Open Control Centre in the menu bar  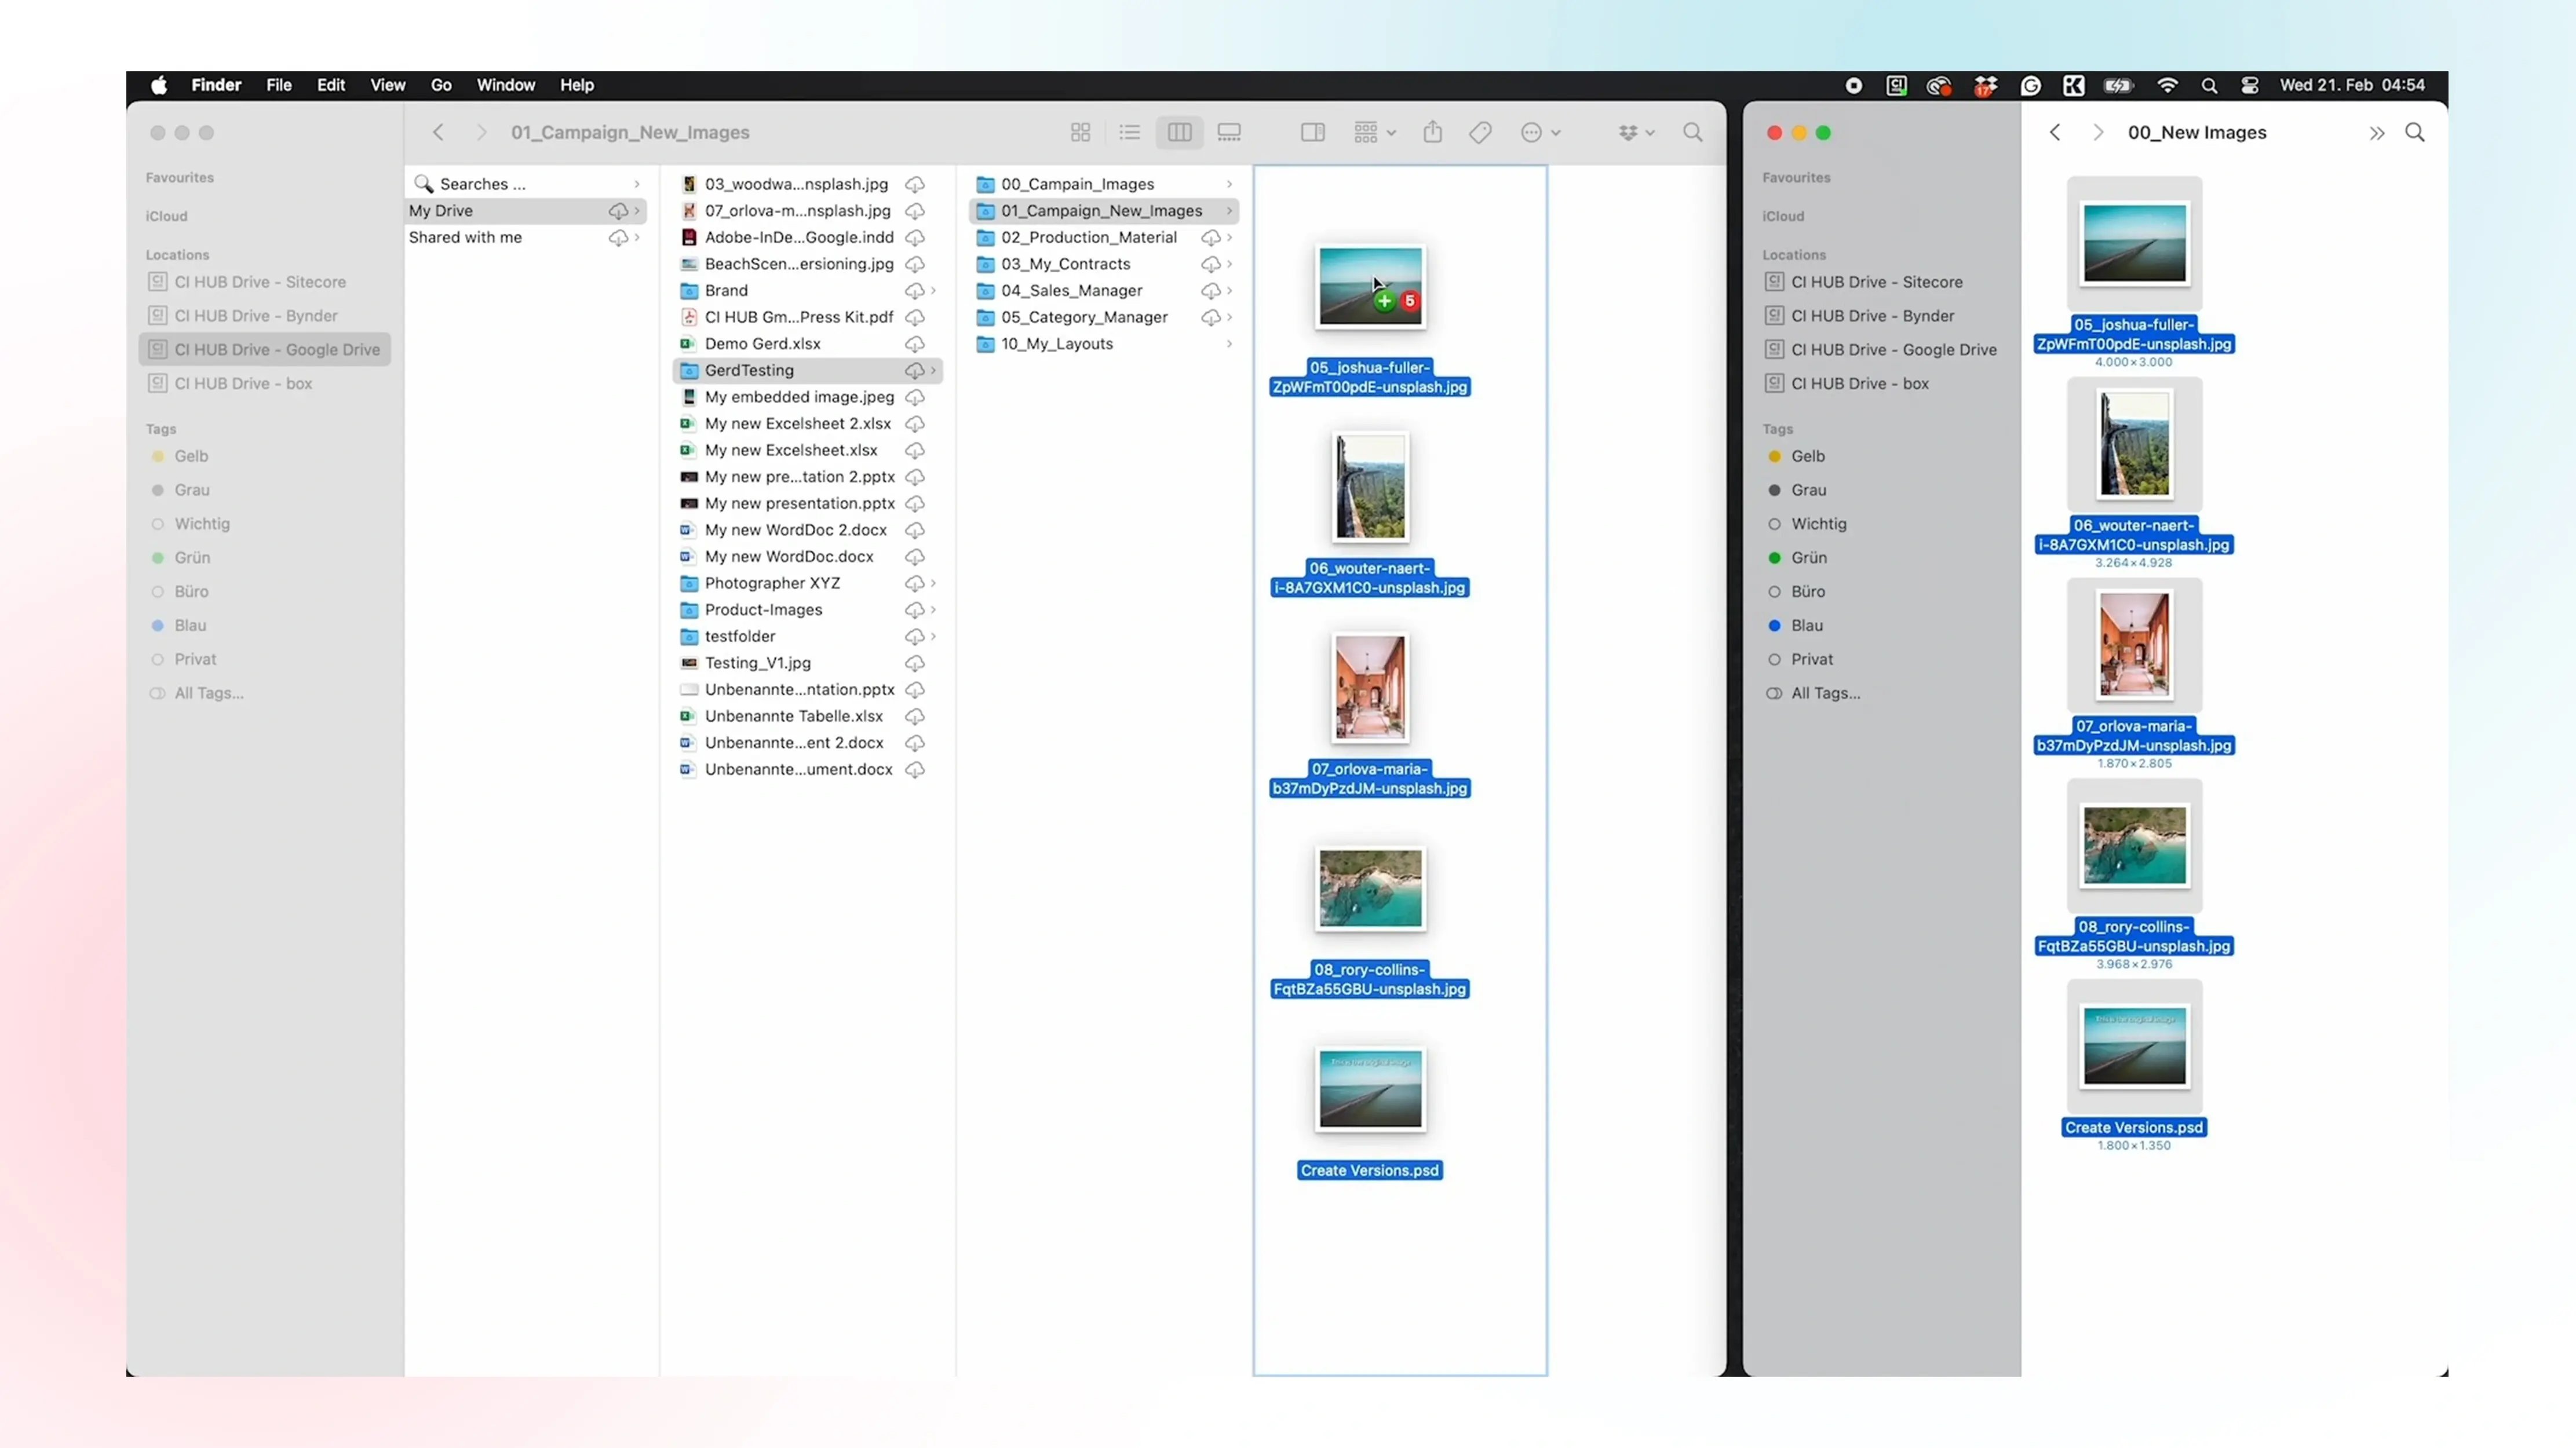2250,86
